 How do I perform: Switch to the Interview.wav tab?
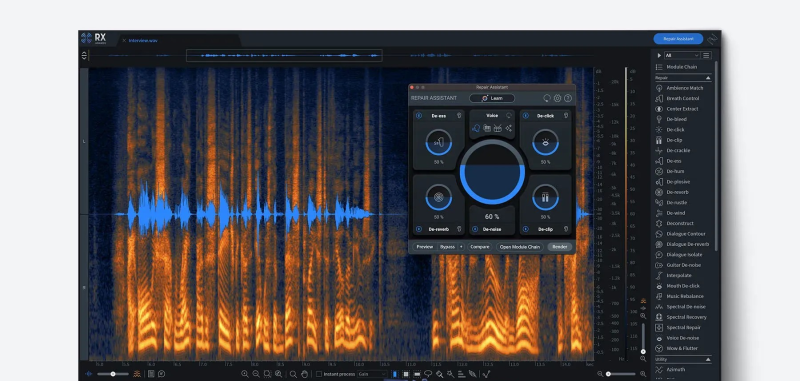point(143,40)
